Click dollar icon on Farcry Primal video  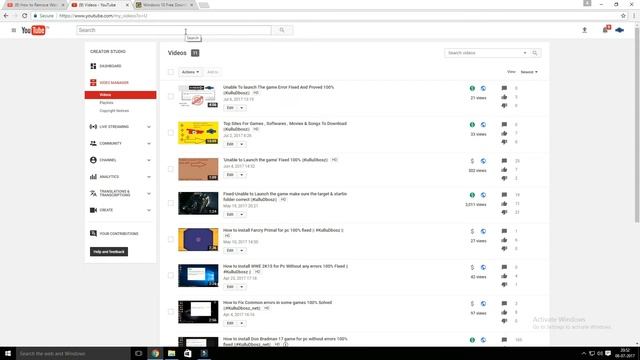point(472,231)
